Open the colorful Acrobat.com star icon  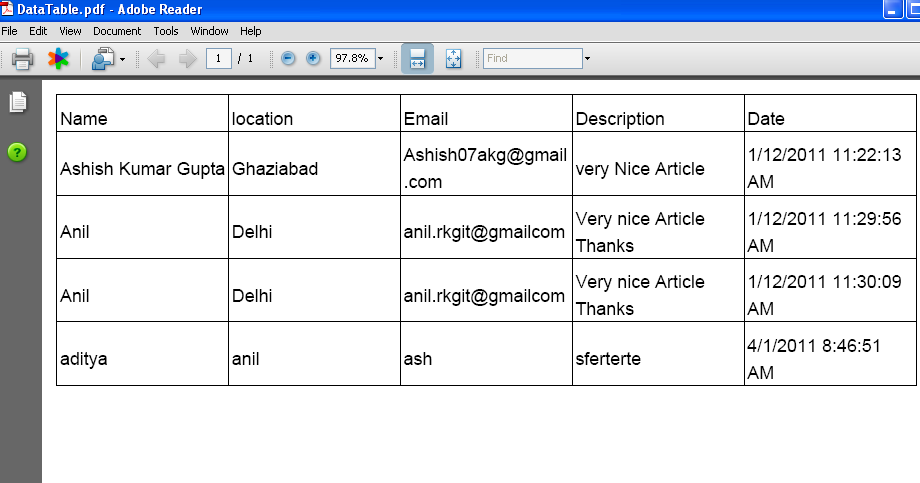[x=58, y=59]
